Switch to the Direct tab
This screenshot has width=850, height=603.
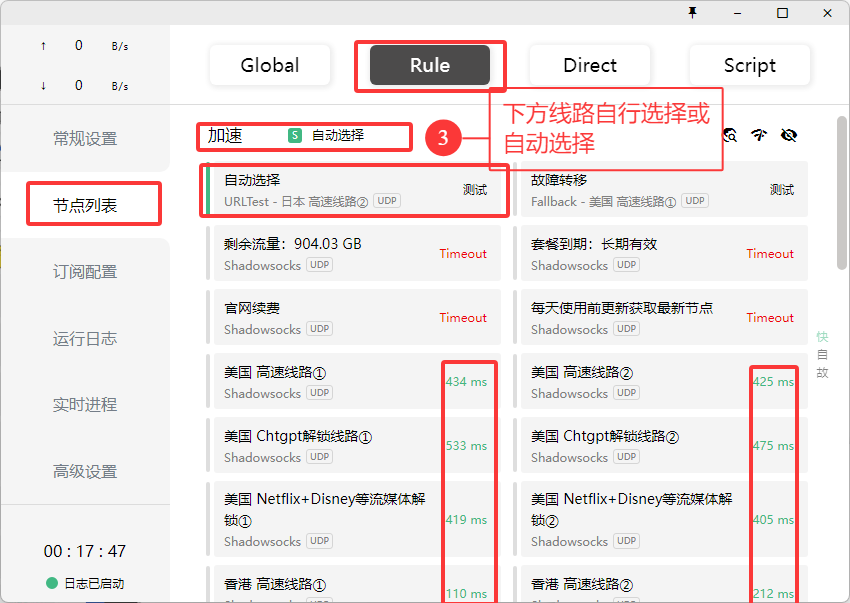coord(589,65)
